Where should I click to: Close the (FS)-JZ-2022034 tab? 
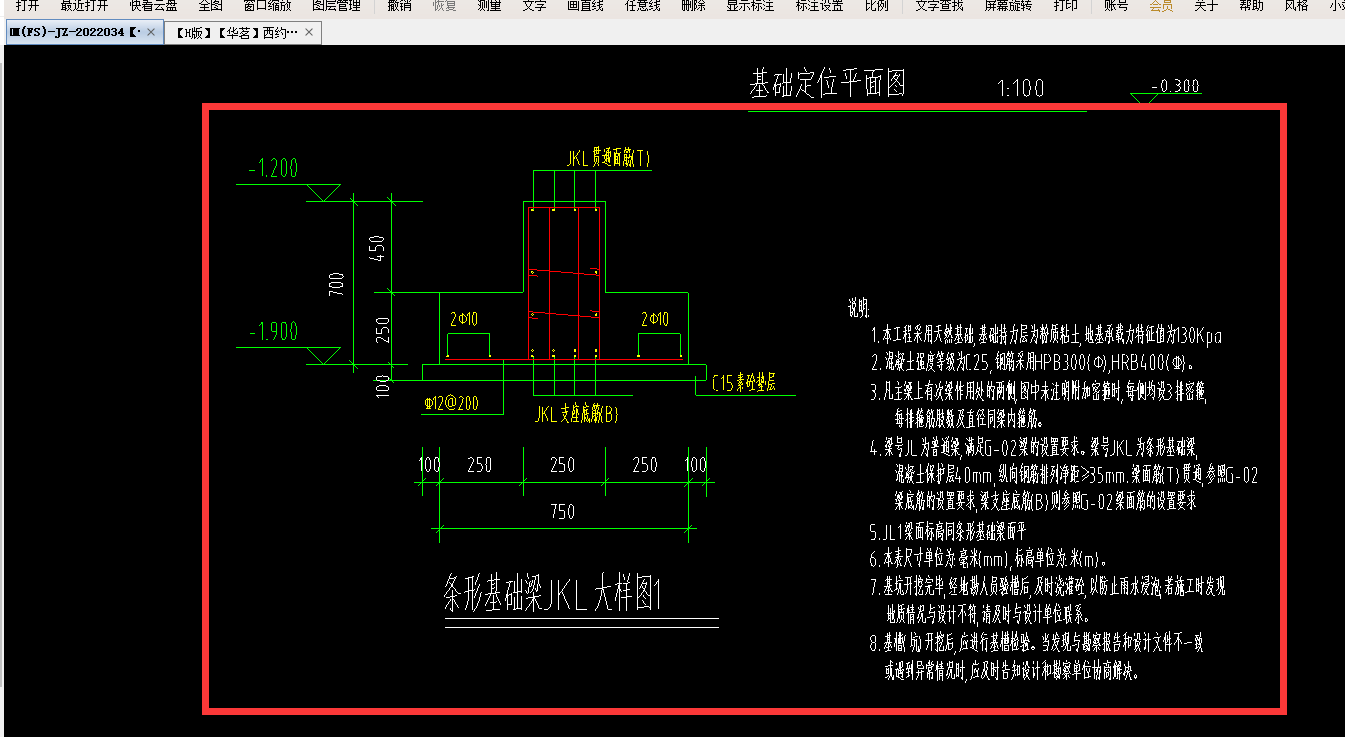(151, 33)
